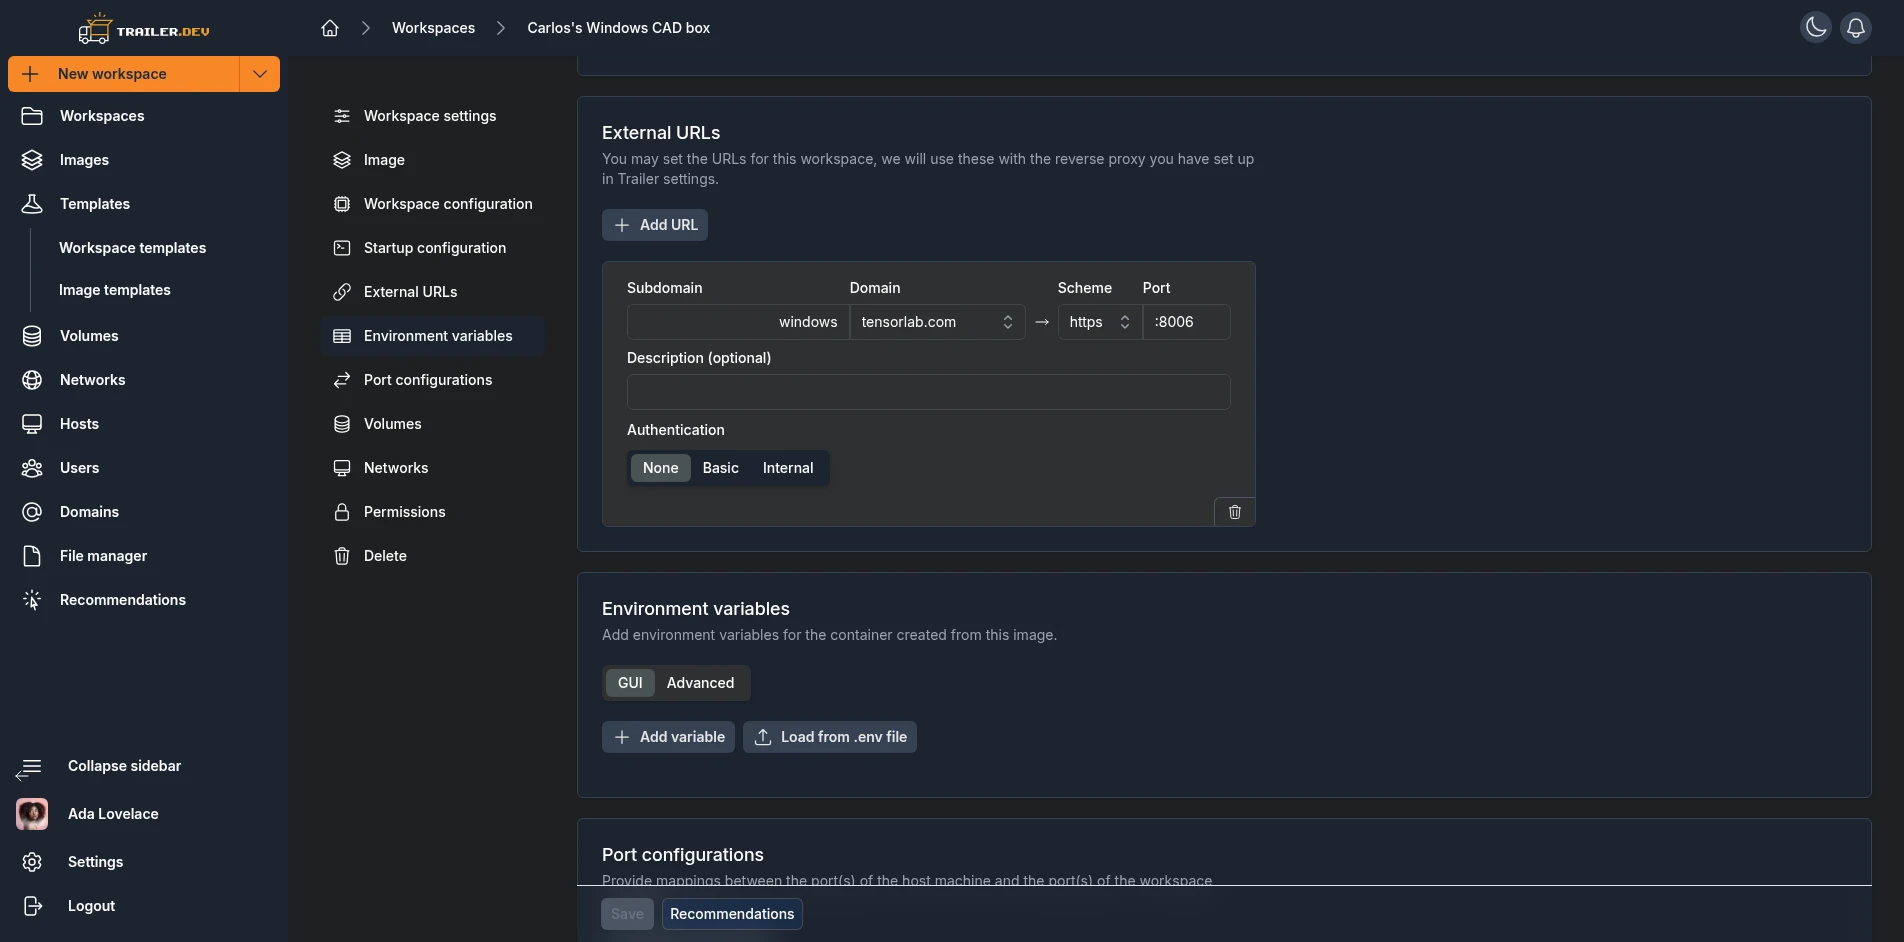Viewport: 1904px width, 942px height.
Task: Click the Workspaces folder icon in the sidebar
Action: pos(32,116)
